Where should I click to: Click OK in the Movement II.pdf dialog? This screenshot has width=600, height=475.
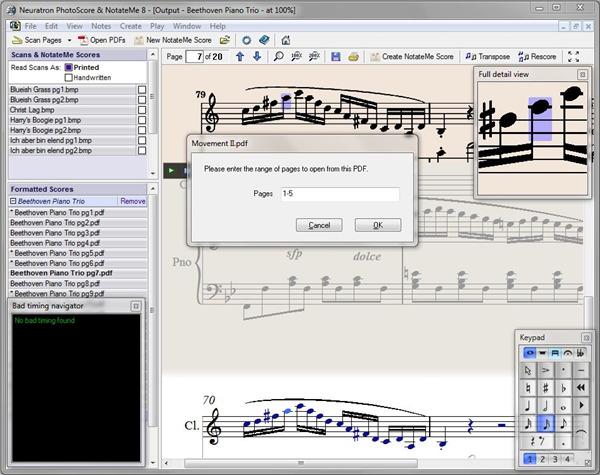coord(378,225)
